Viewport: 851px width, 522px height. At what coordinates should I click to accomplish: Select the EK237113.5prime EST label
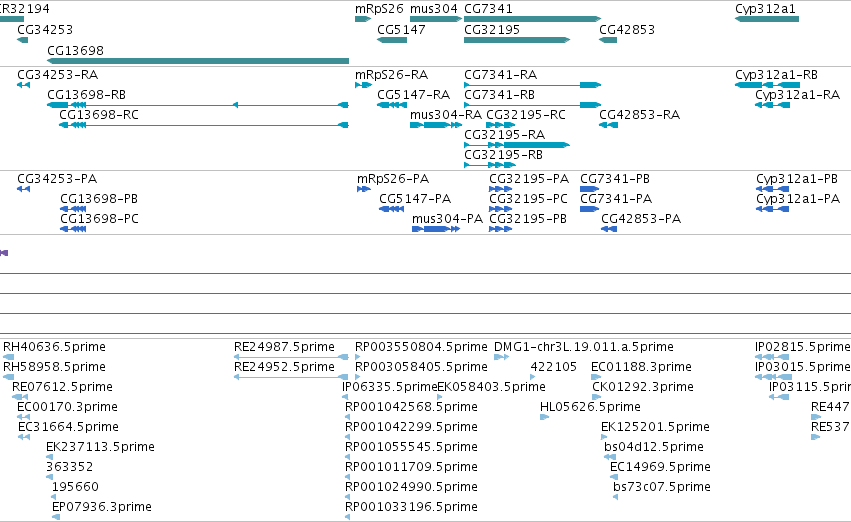(x=100, y=448)
